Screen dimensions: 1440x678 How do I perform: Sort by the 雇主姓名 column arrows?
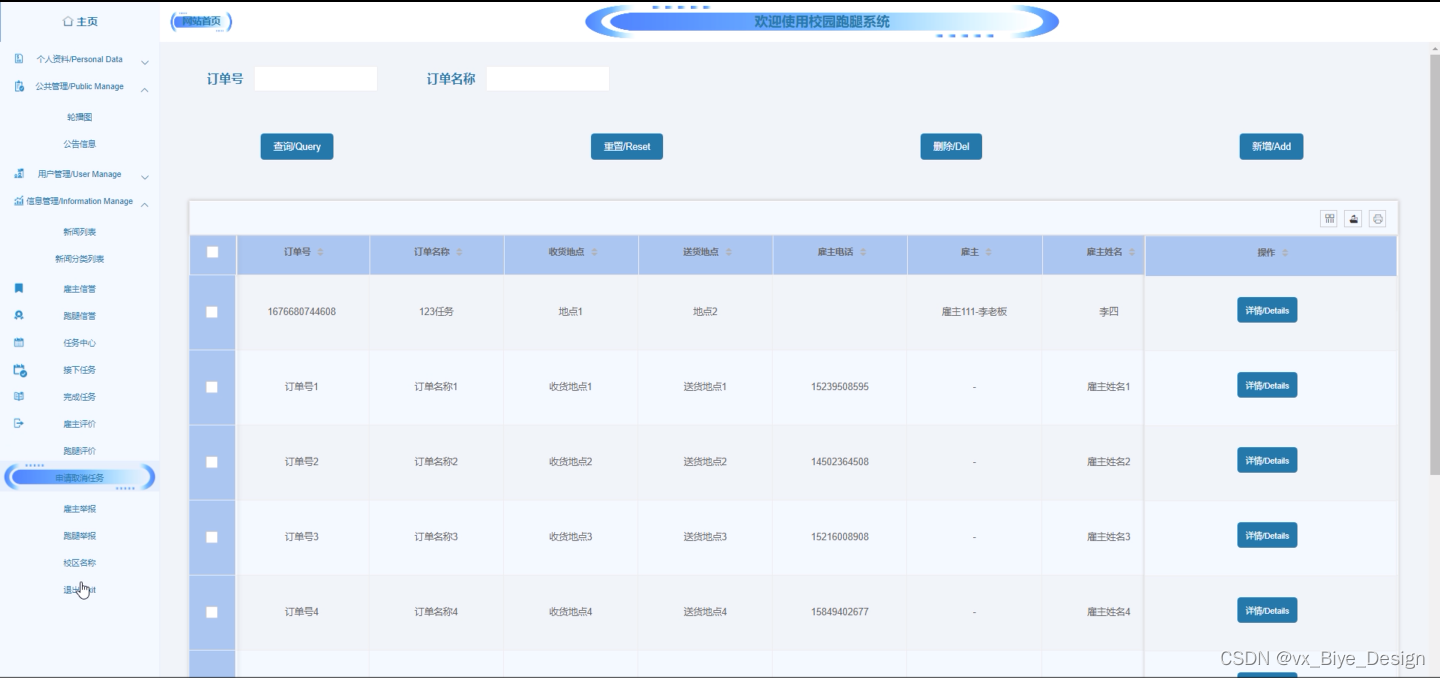click(1133, 252)
